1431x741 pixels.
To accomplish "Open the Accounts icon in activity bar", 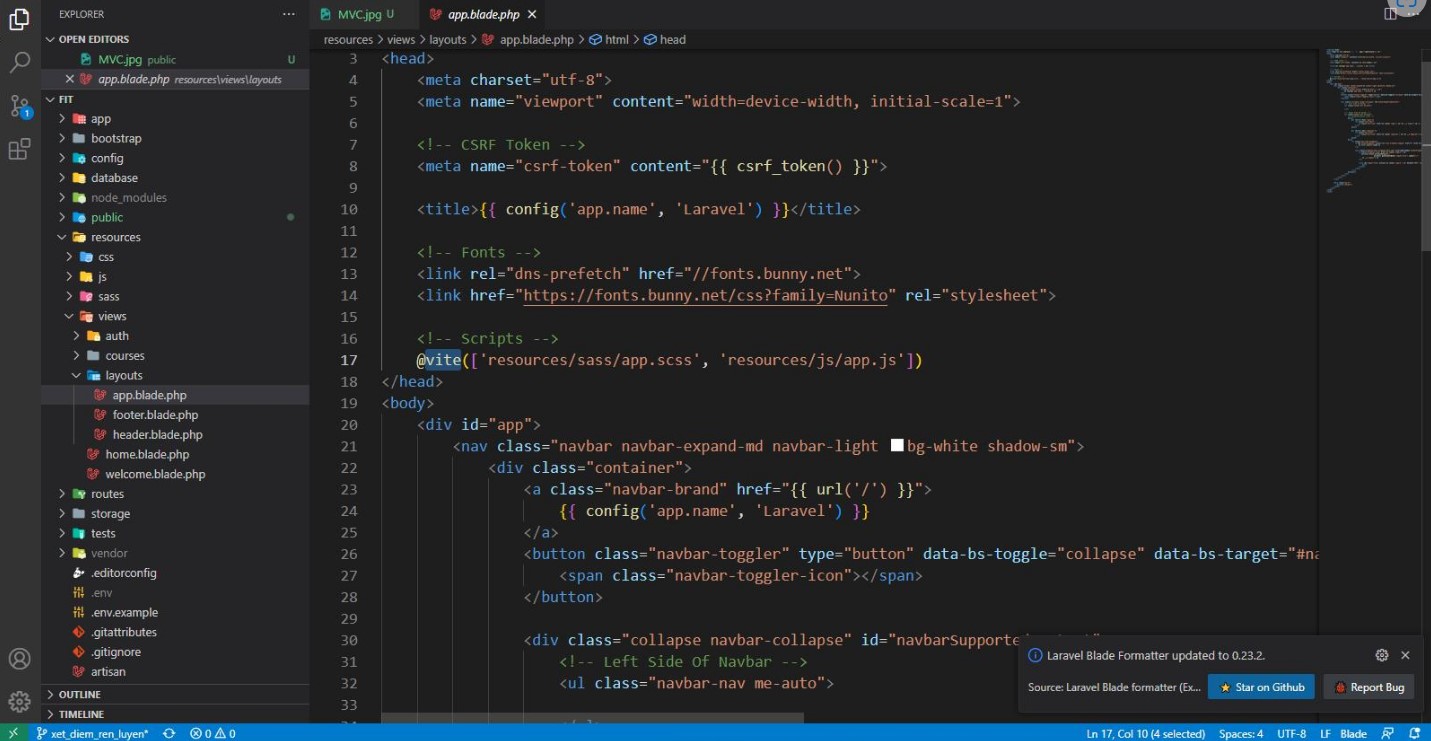I will (19, 659).
